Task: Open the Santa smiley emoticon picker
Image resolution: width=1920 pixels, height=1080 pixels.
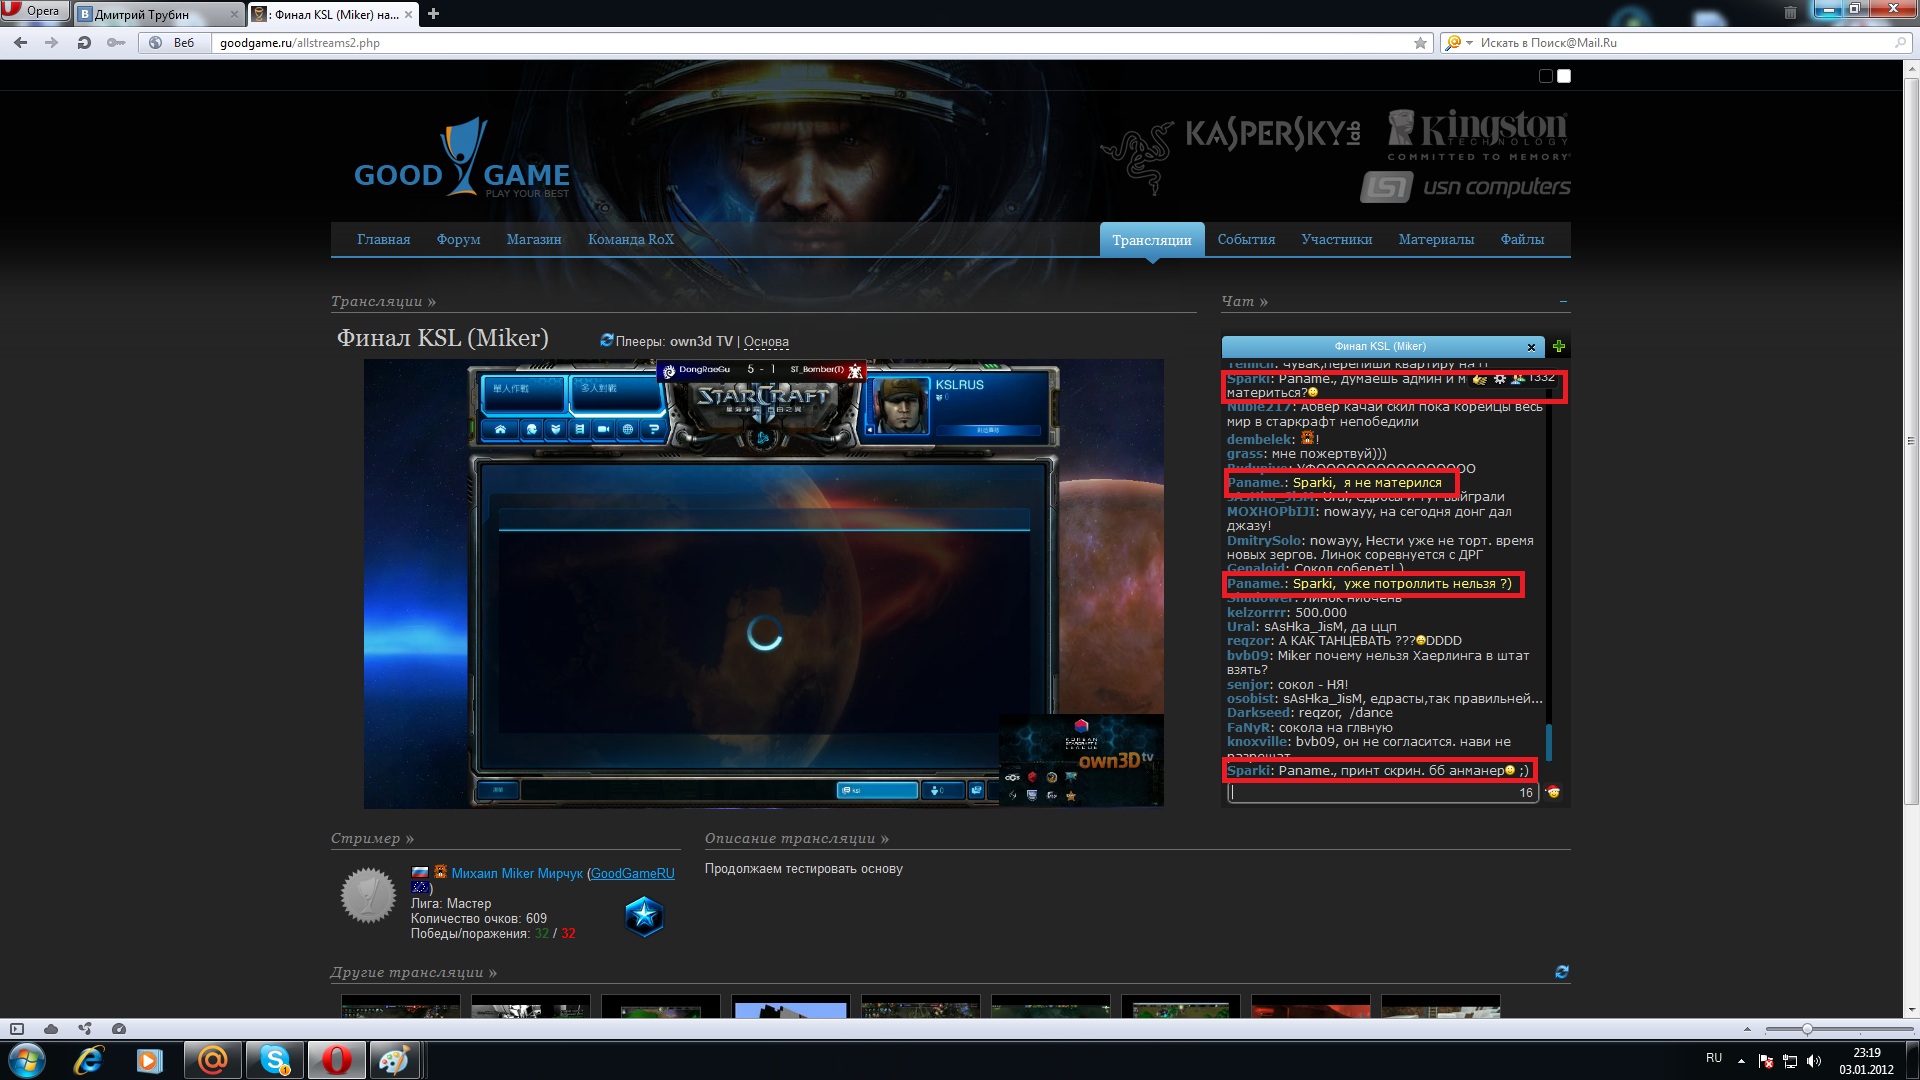Action: point(1553,792)
